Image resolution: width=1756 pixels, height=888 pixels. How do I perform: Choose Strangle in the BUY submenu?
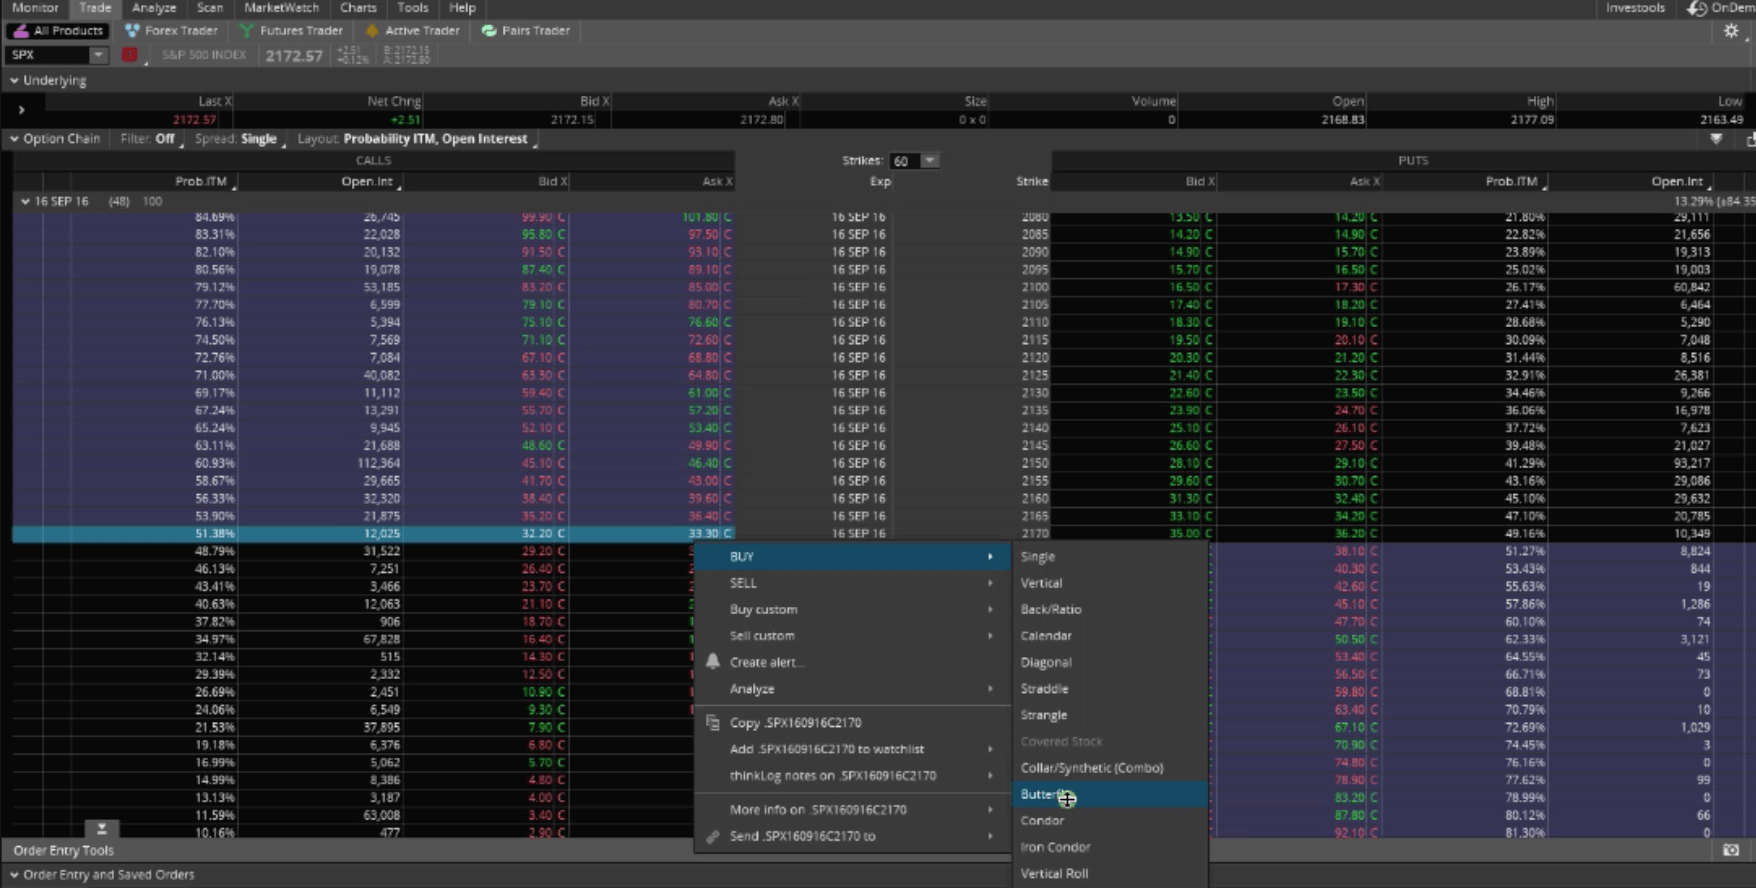[1110, 715]
